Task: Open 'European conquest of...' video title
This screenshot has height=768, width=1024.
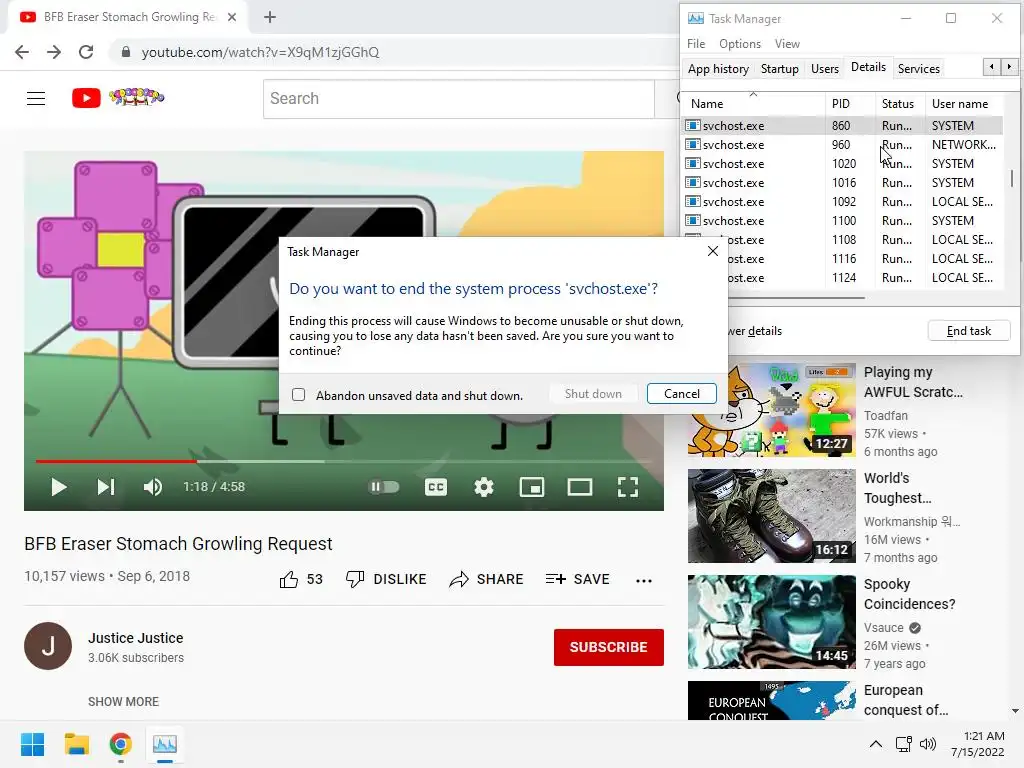Action: pyautogui.click(x=906, y=700)
